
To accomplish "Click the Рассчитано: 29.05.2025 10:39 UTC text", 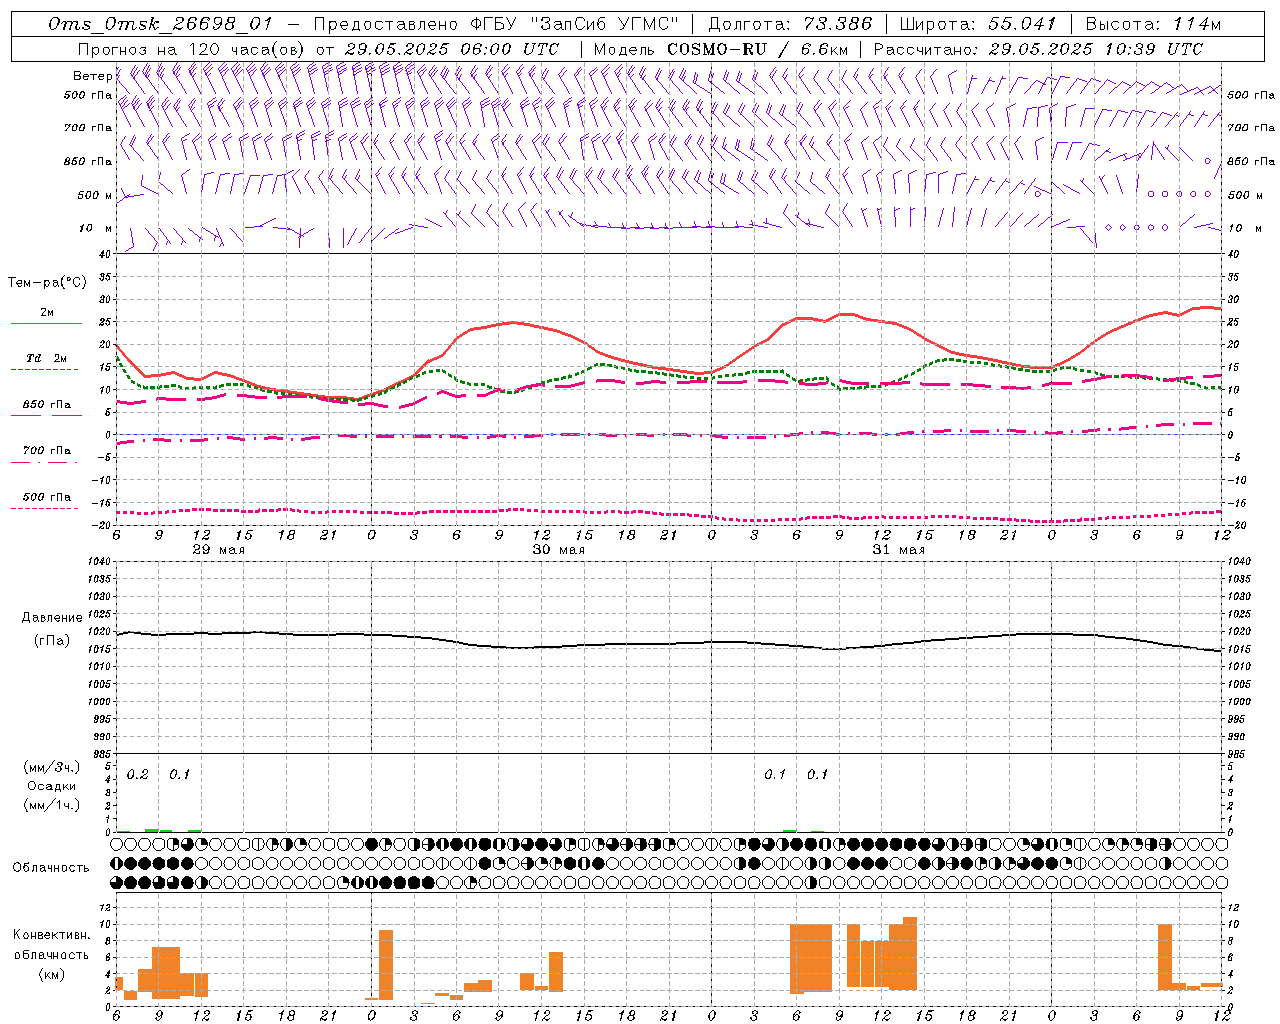I will click(1038, 49).
